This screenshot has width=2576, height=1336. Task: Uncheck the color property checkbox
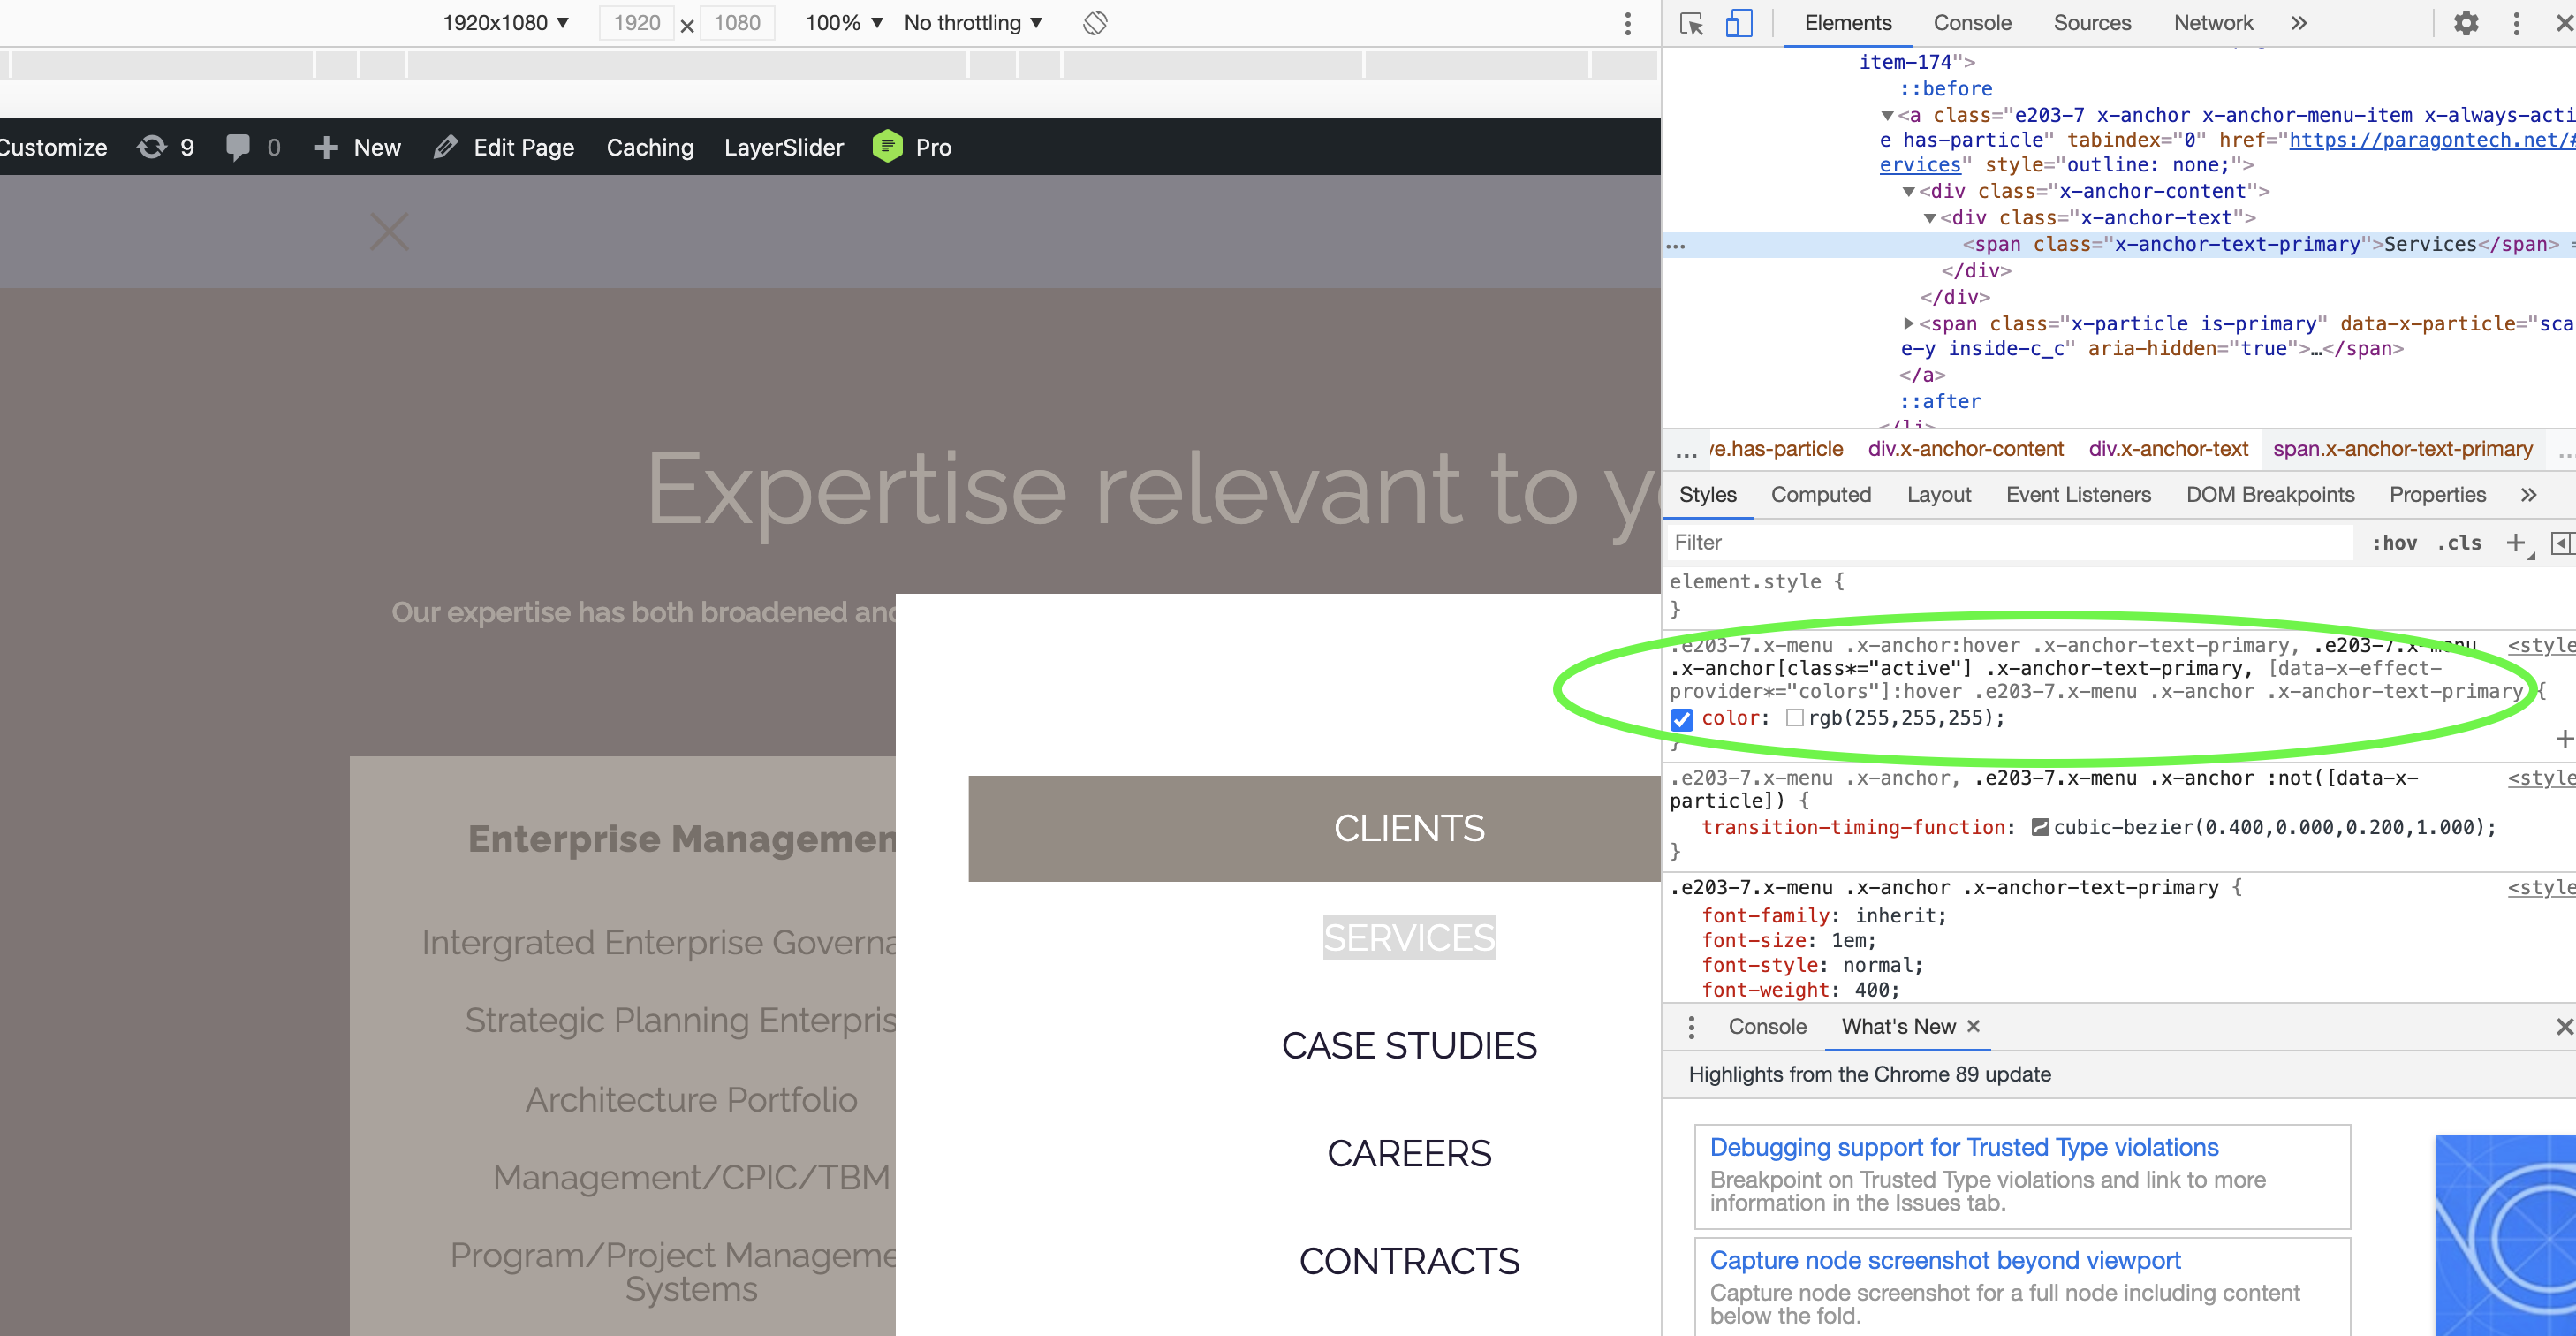(x=1682, y=719)
